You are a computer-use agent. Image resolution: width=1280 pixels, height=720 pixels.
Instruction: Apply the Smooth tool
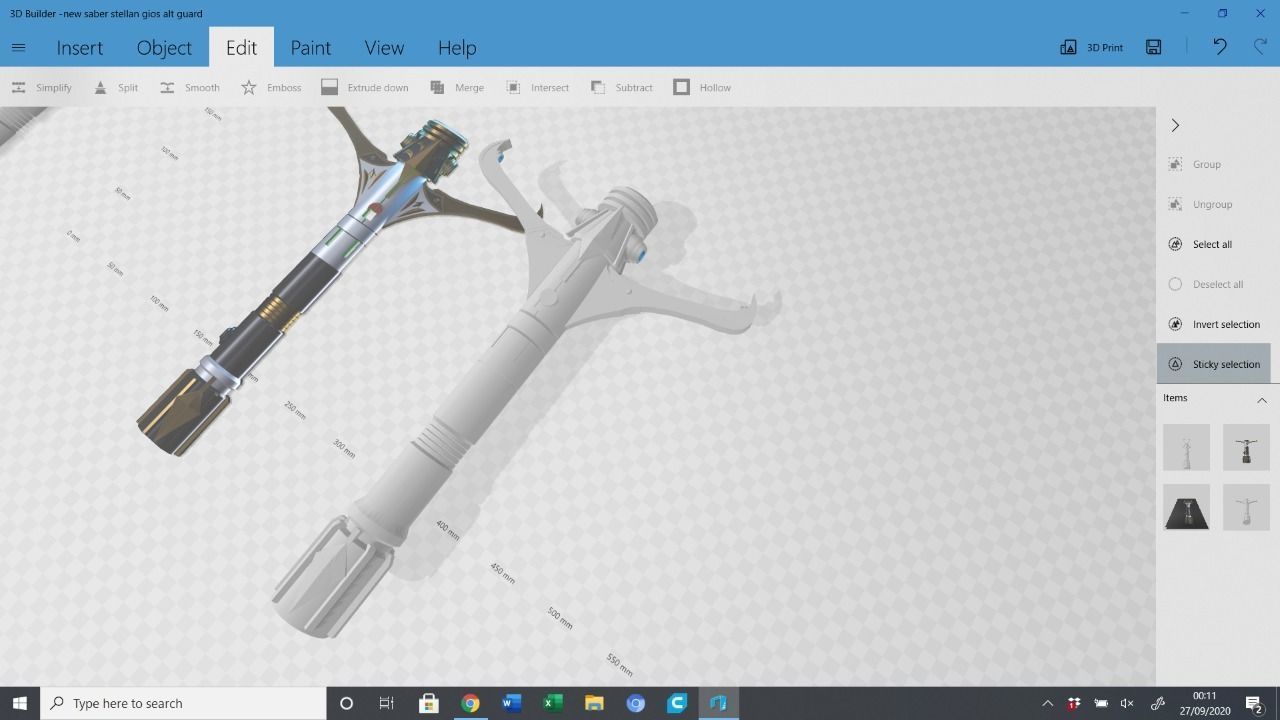pos(189,87)
